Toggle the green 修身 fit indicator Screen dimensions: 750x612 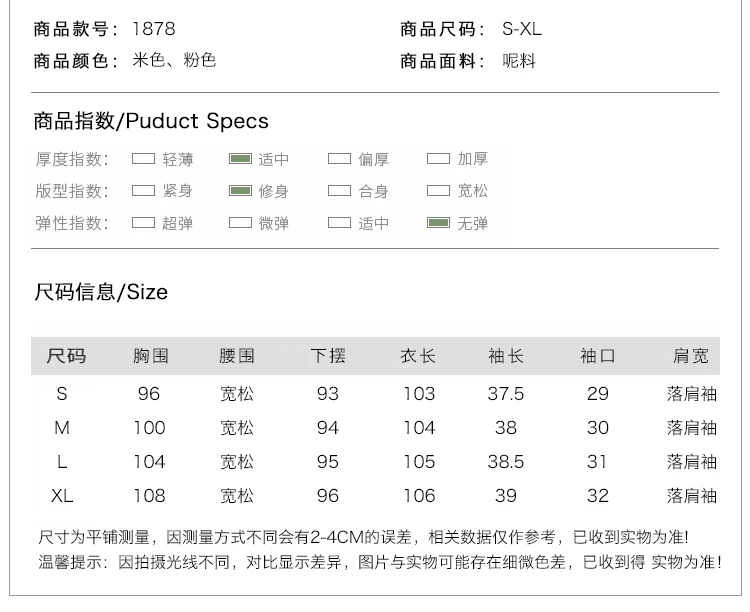click(240, 190)
